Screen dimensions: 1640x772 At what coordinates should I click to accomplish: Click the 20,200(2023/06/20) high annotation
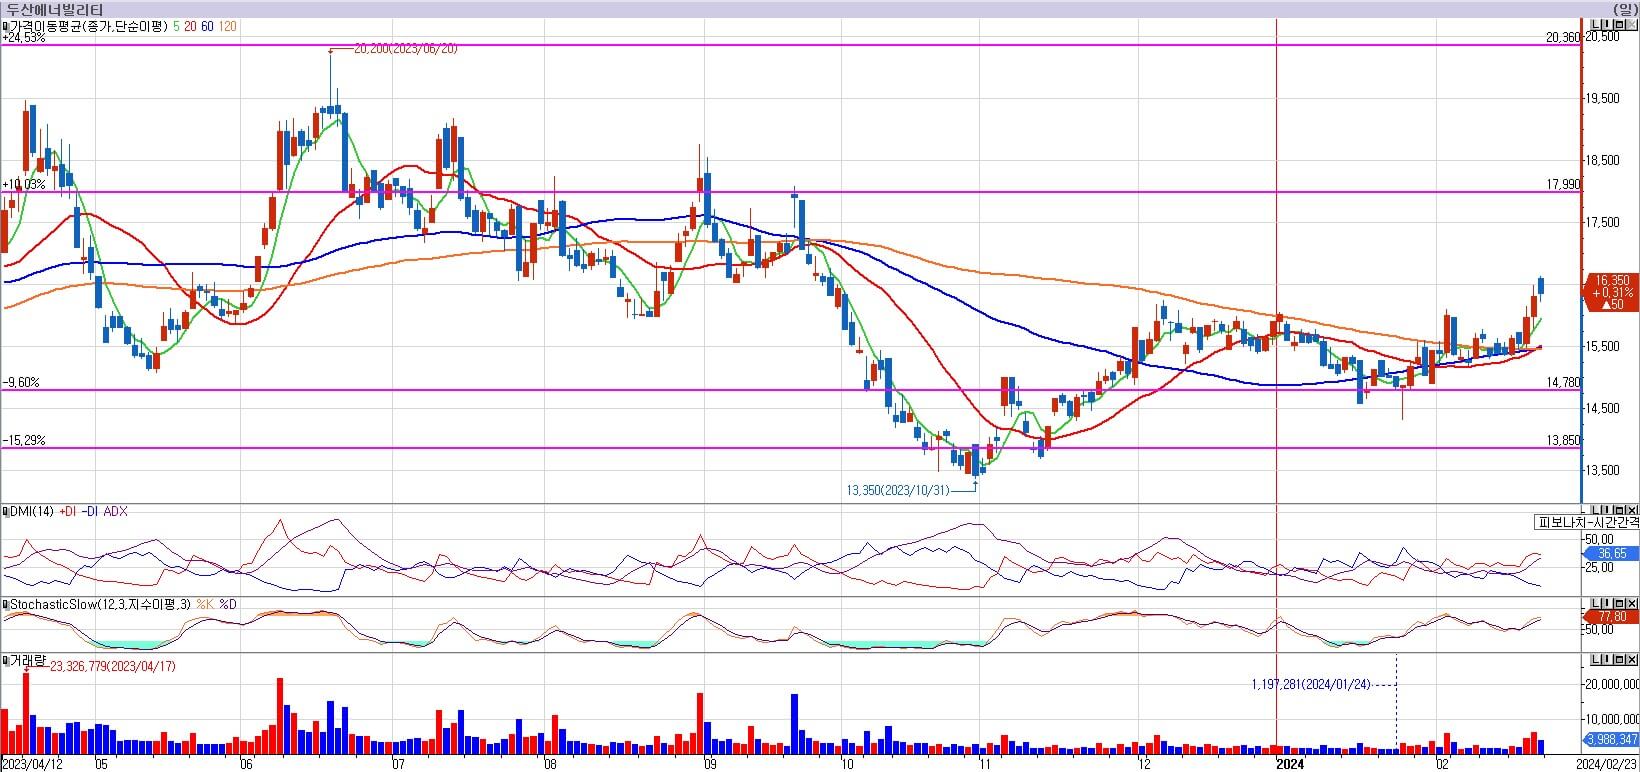pos(406,48)
